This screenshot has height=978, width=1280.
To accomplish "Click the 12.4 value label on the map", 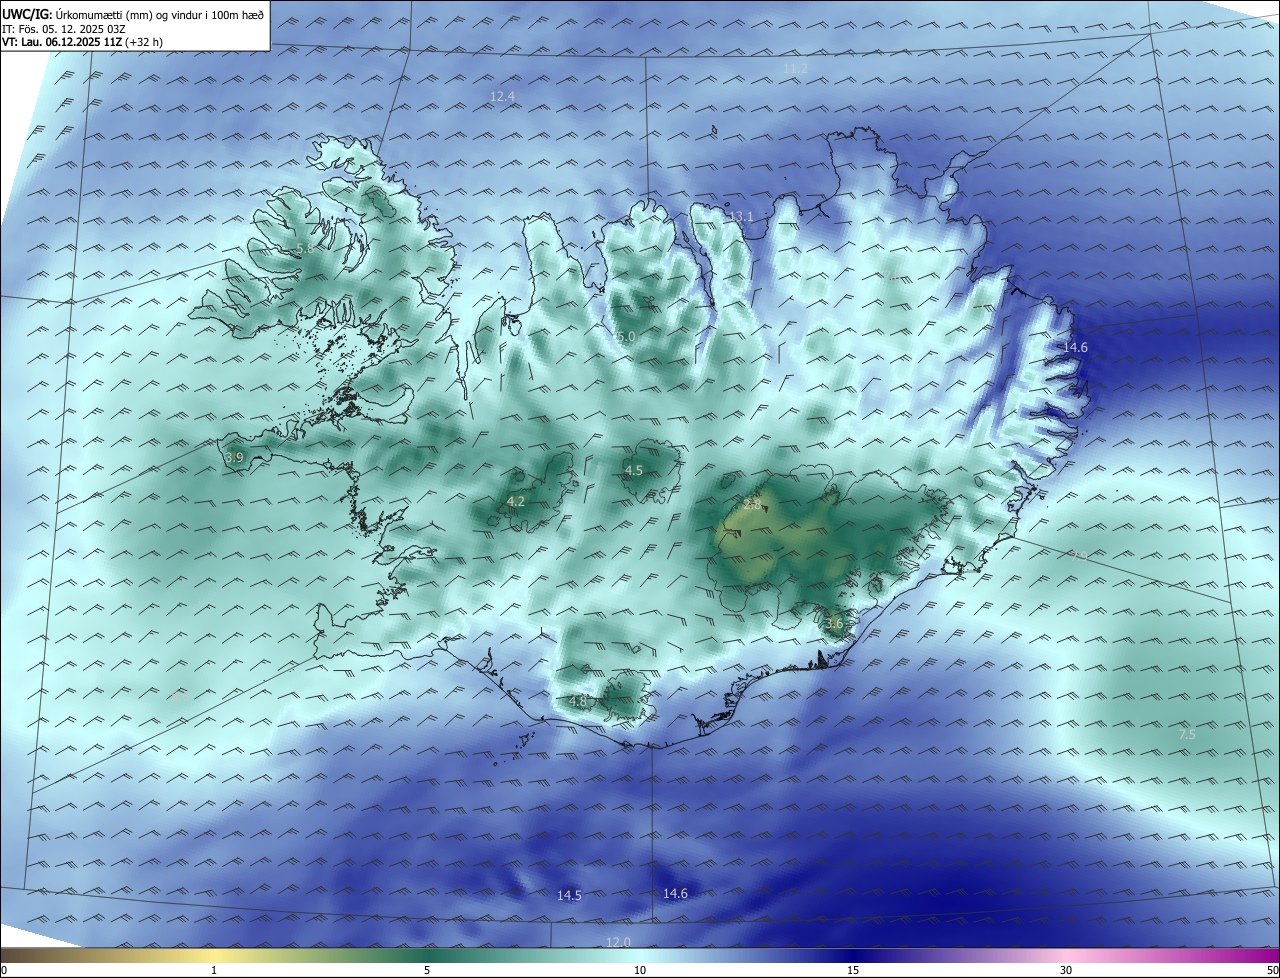I will pyautogui.click(x=502, y=97).
